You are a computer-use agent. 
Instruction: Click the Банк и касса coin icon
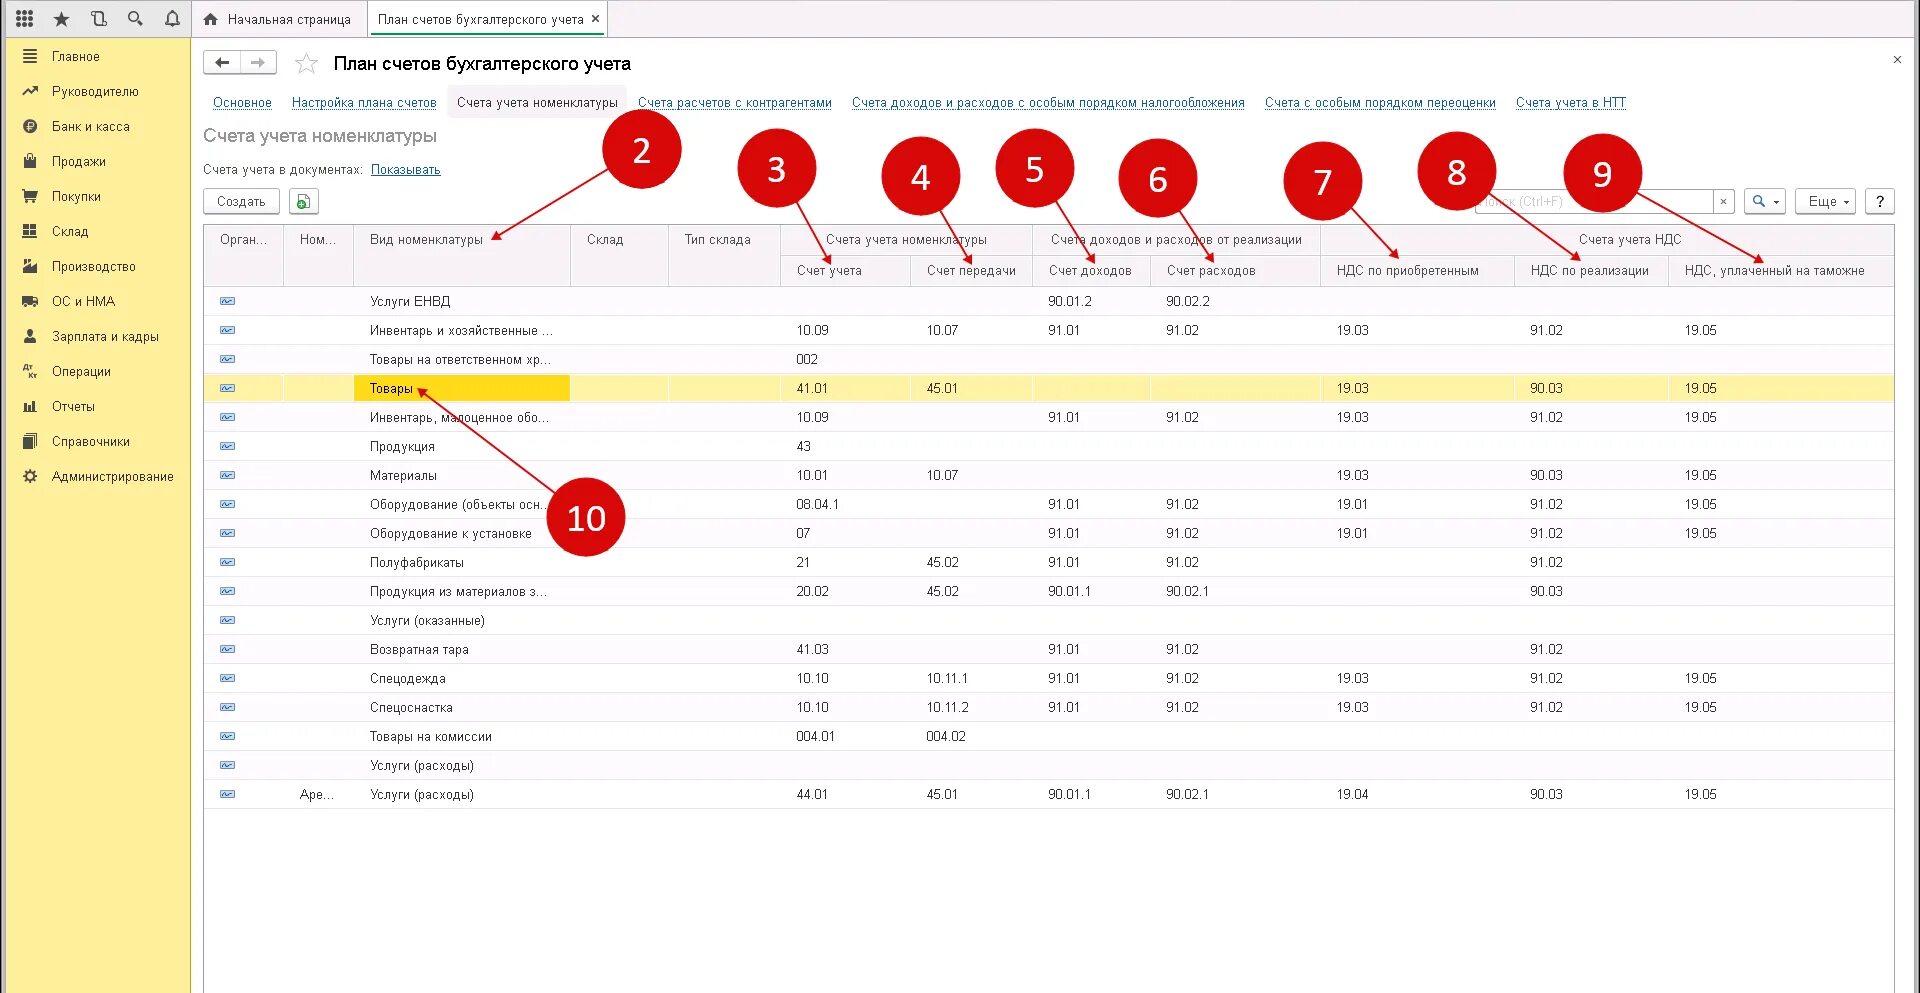point(30,126)
